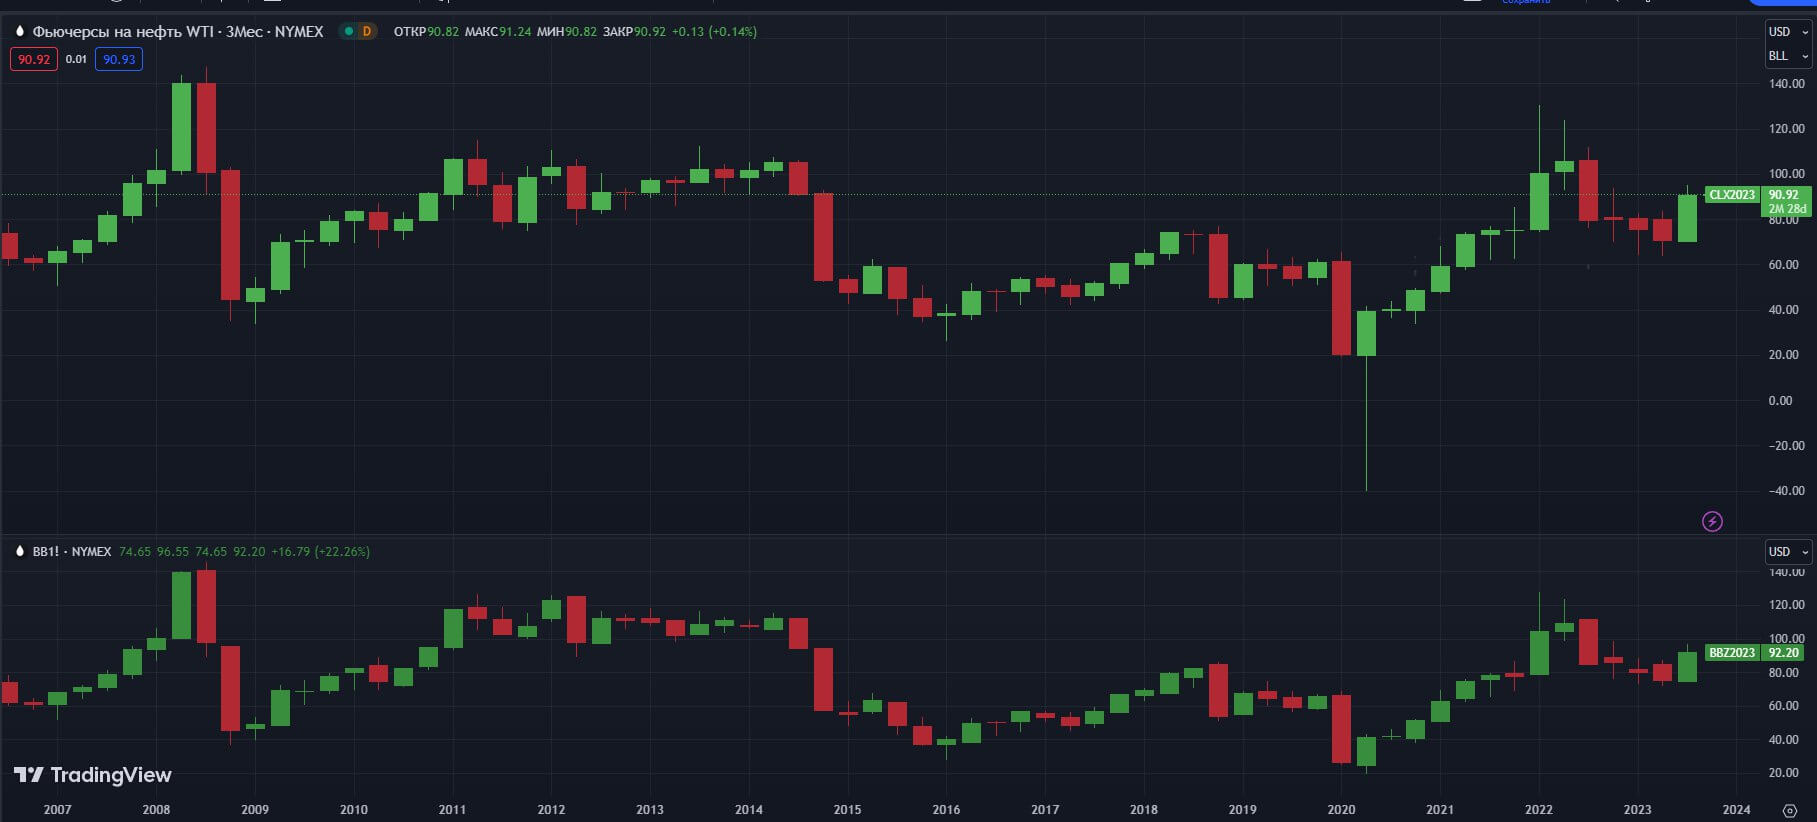Image resolution: width=1817 pixels, height=822 pixels.
Task: Click the 2016 label on time axis
Action: click(x=946, y=810)
